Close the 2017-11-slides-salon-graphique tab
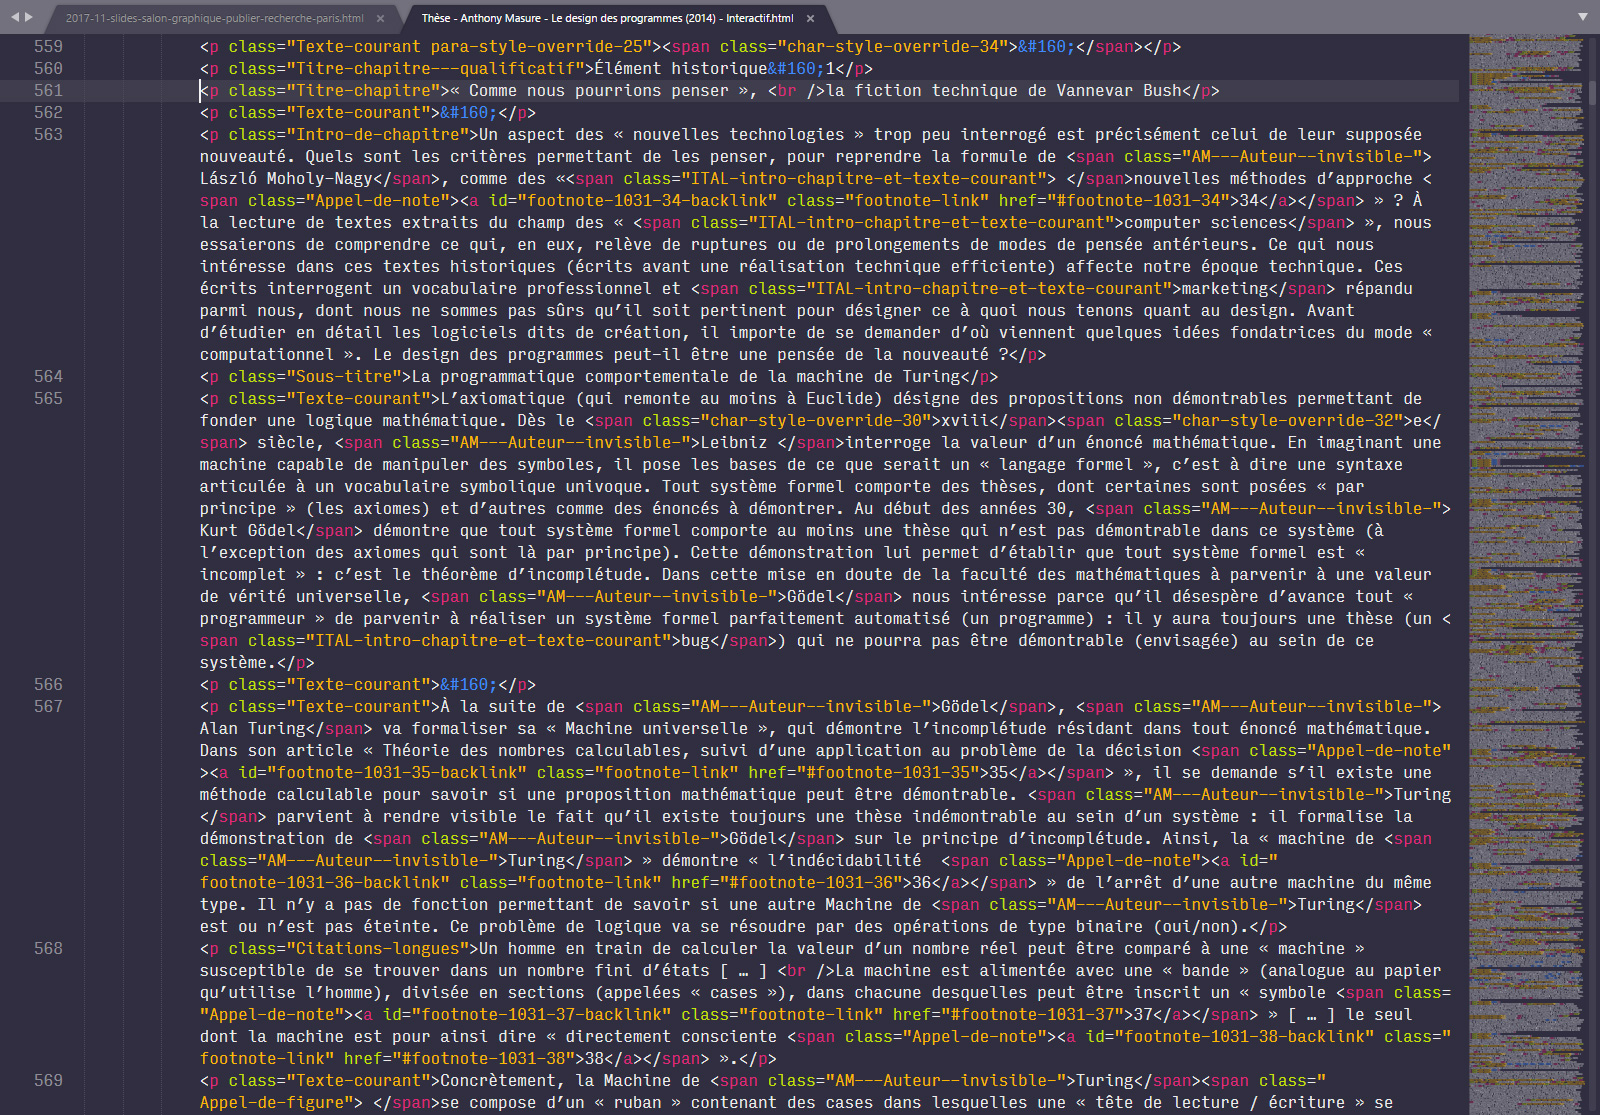 [x=380, y=18]
